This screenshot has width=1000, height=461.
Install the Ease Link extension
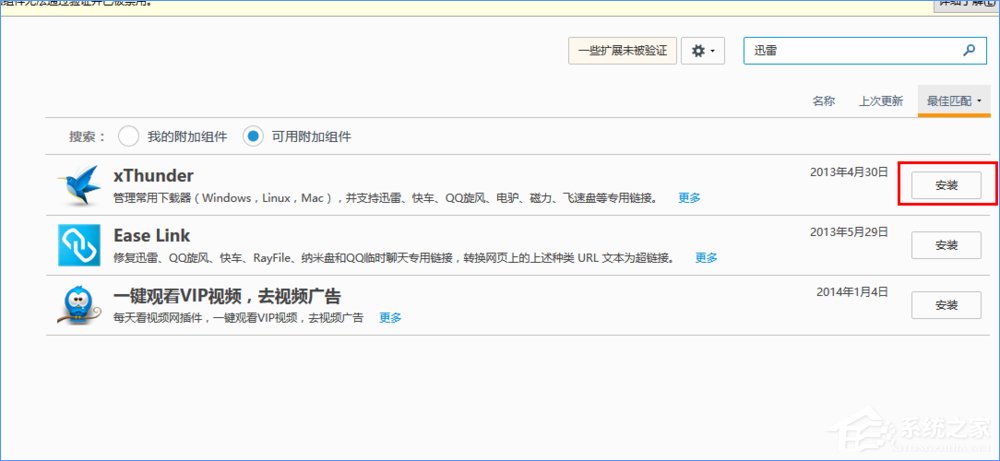coord(945,245)
